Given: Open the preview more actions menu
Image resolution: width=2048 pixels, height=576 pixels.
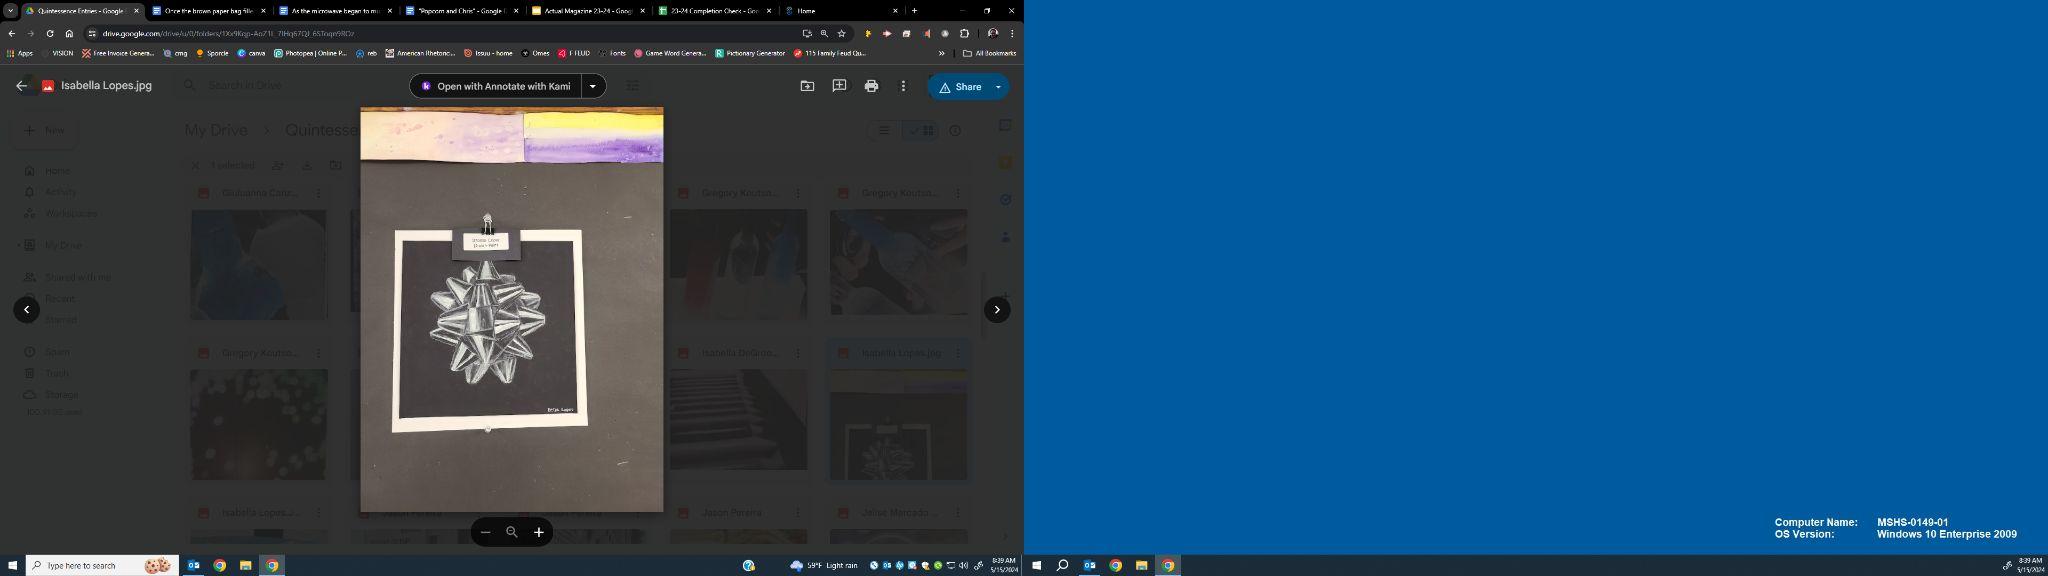Looking at the screenshot, I should pyautogui.click(x=903, y=86).
